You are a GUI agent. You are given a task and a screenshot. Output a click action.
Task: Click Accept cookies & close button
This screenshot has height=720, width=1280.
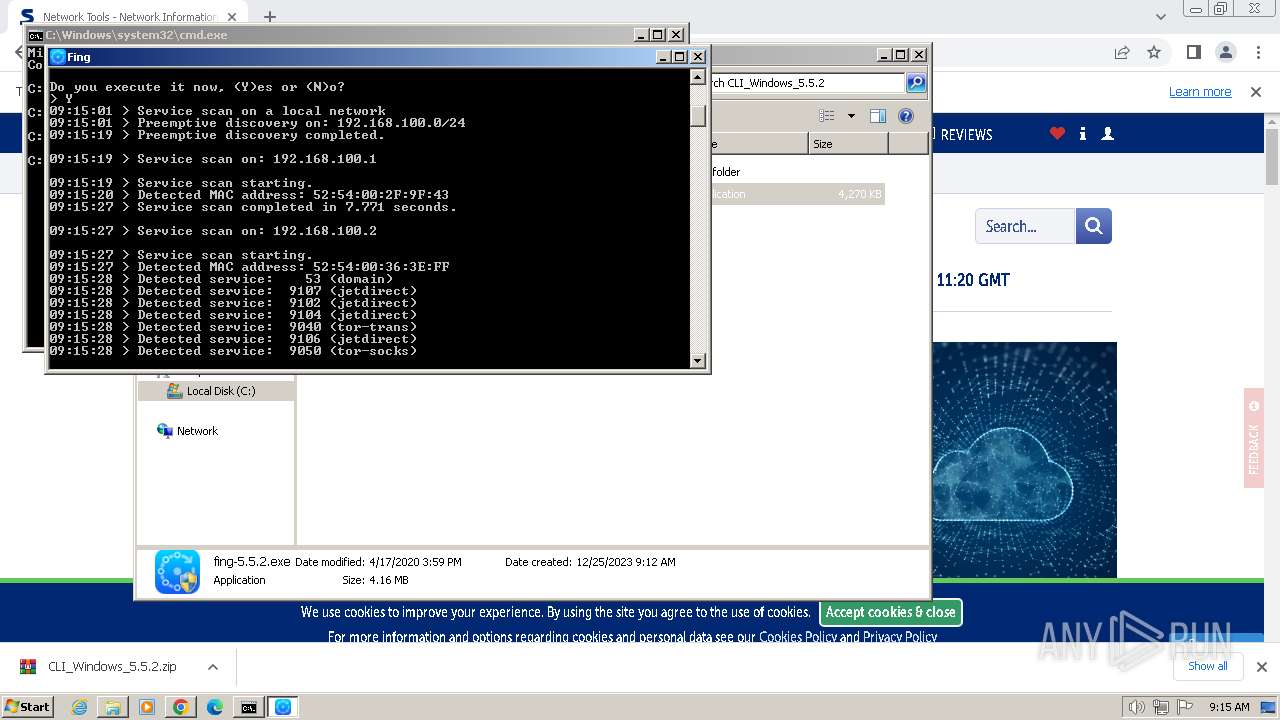click(890, 612)
